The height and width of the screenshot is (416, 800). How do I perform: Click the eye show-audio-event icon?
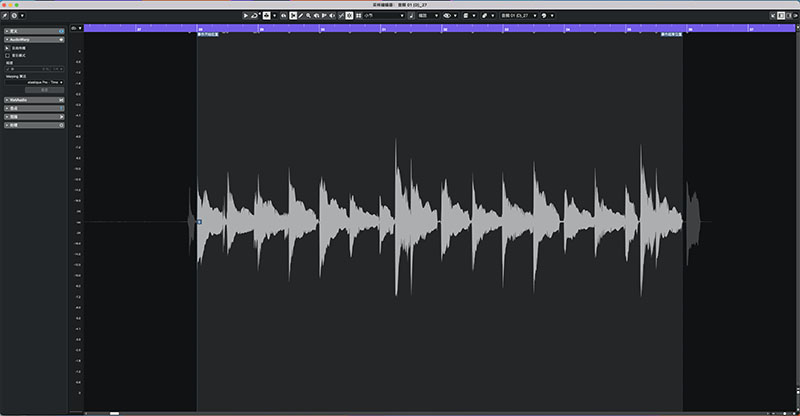447,16
